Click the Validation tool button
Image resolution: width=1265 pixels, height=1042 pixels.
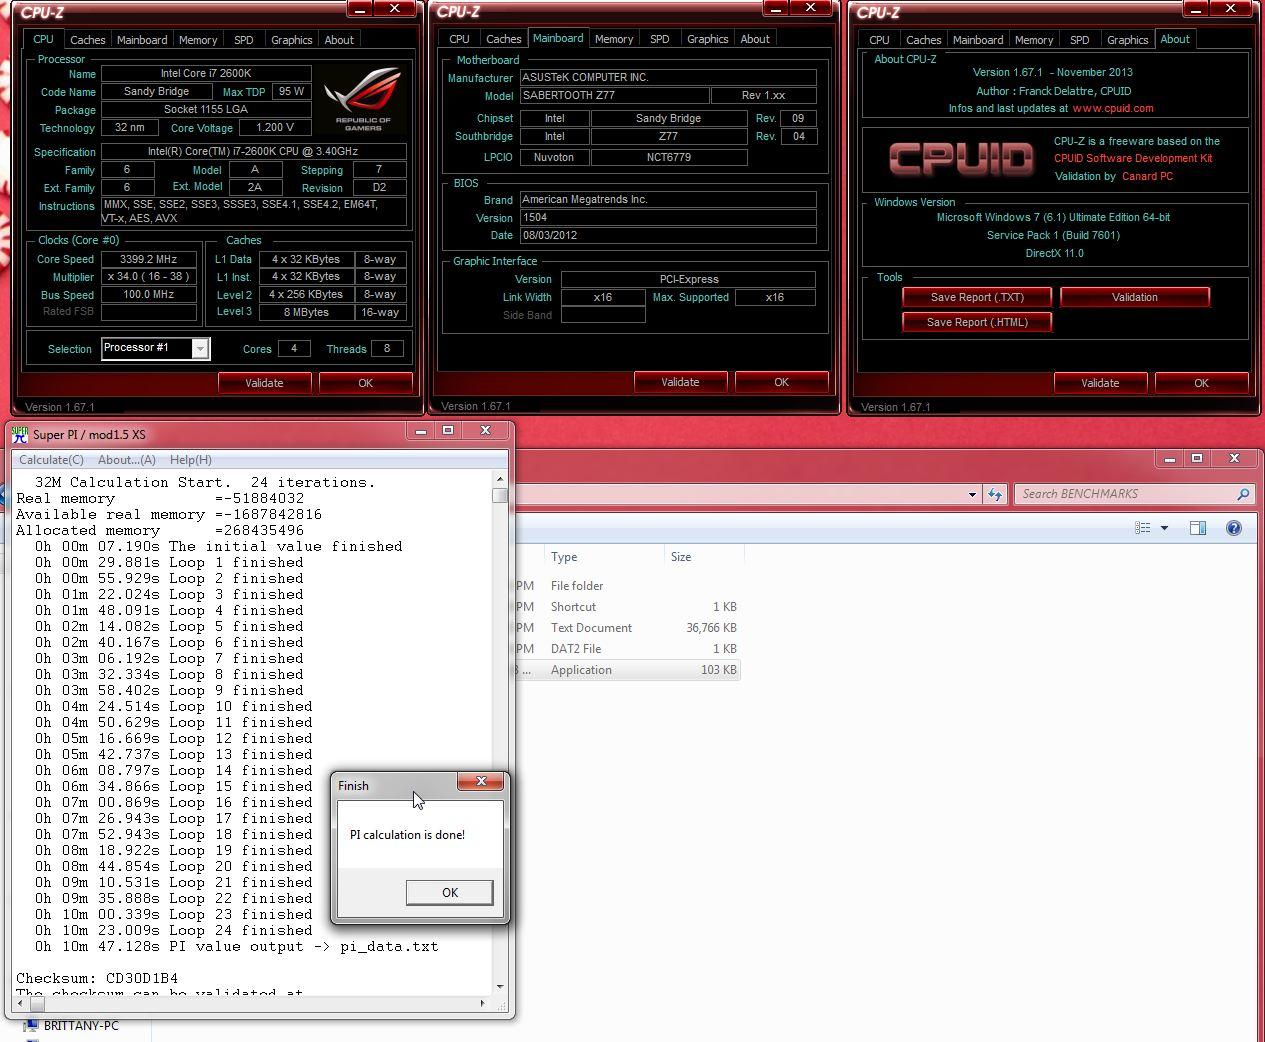(x=1135, y=297)
